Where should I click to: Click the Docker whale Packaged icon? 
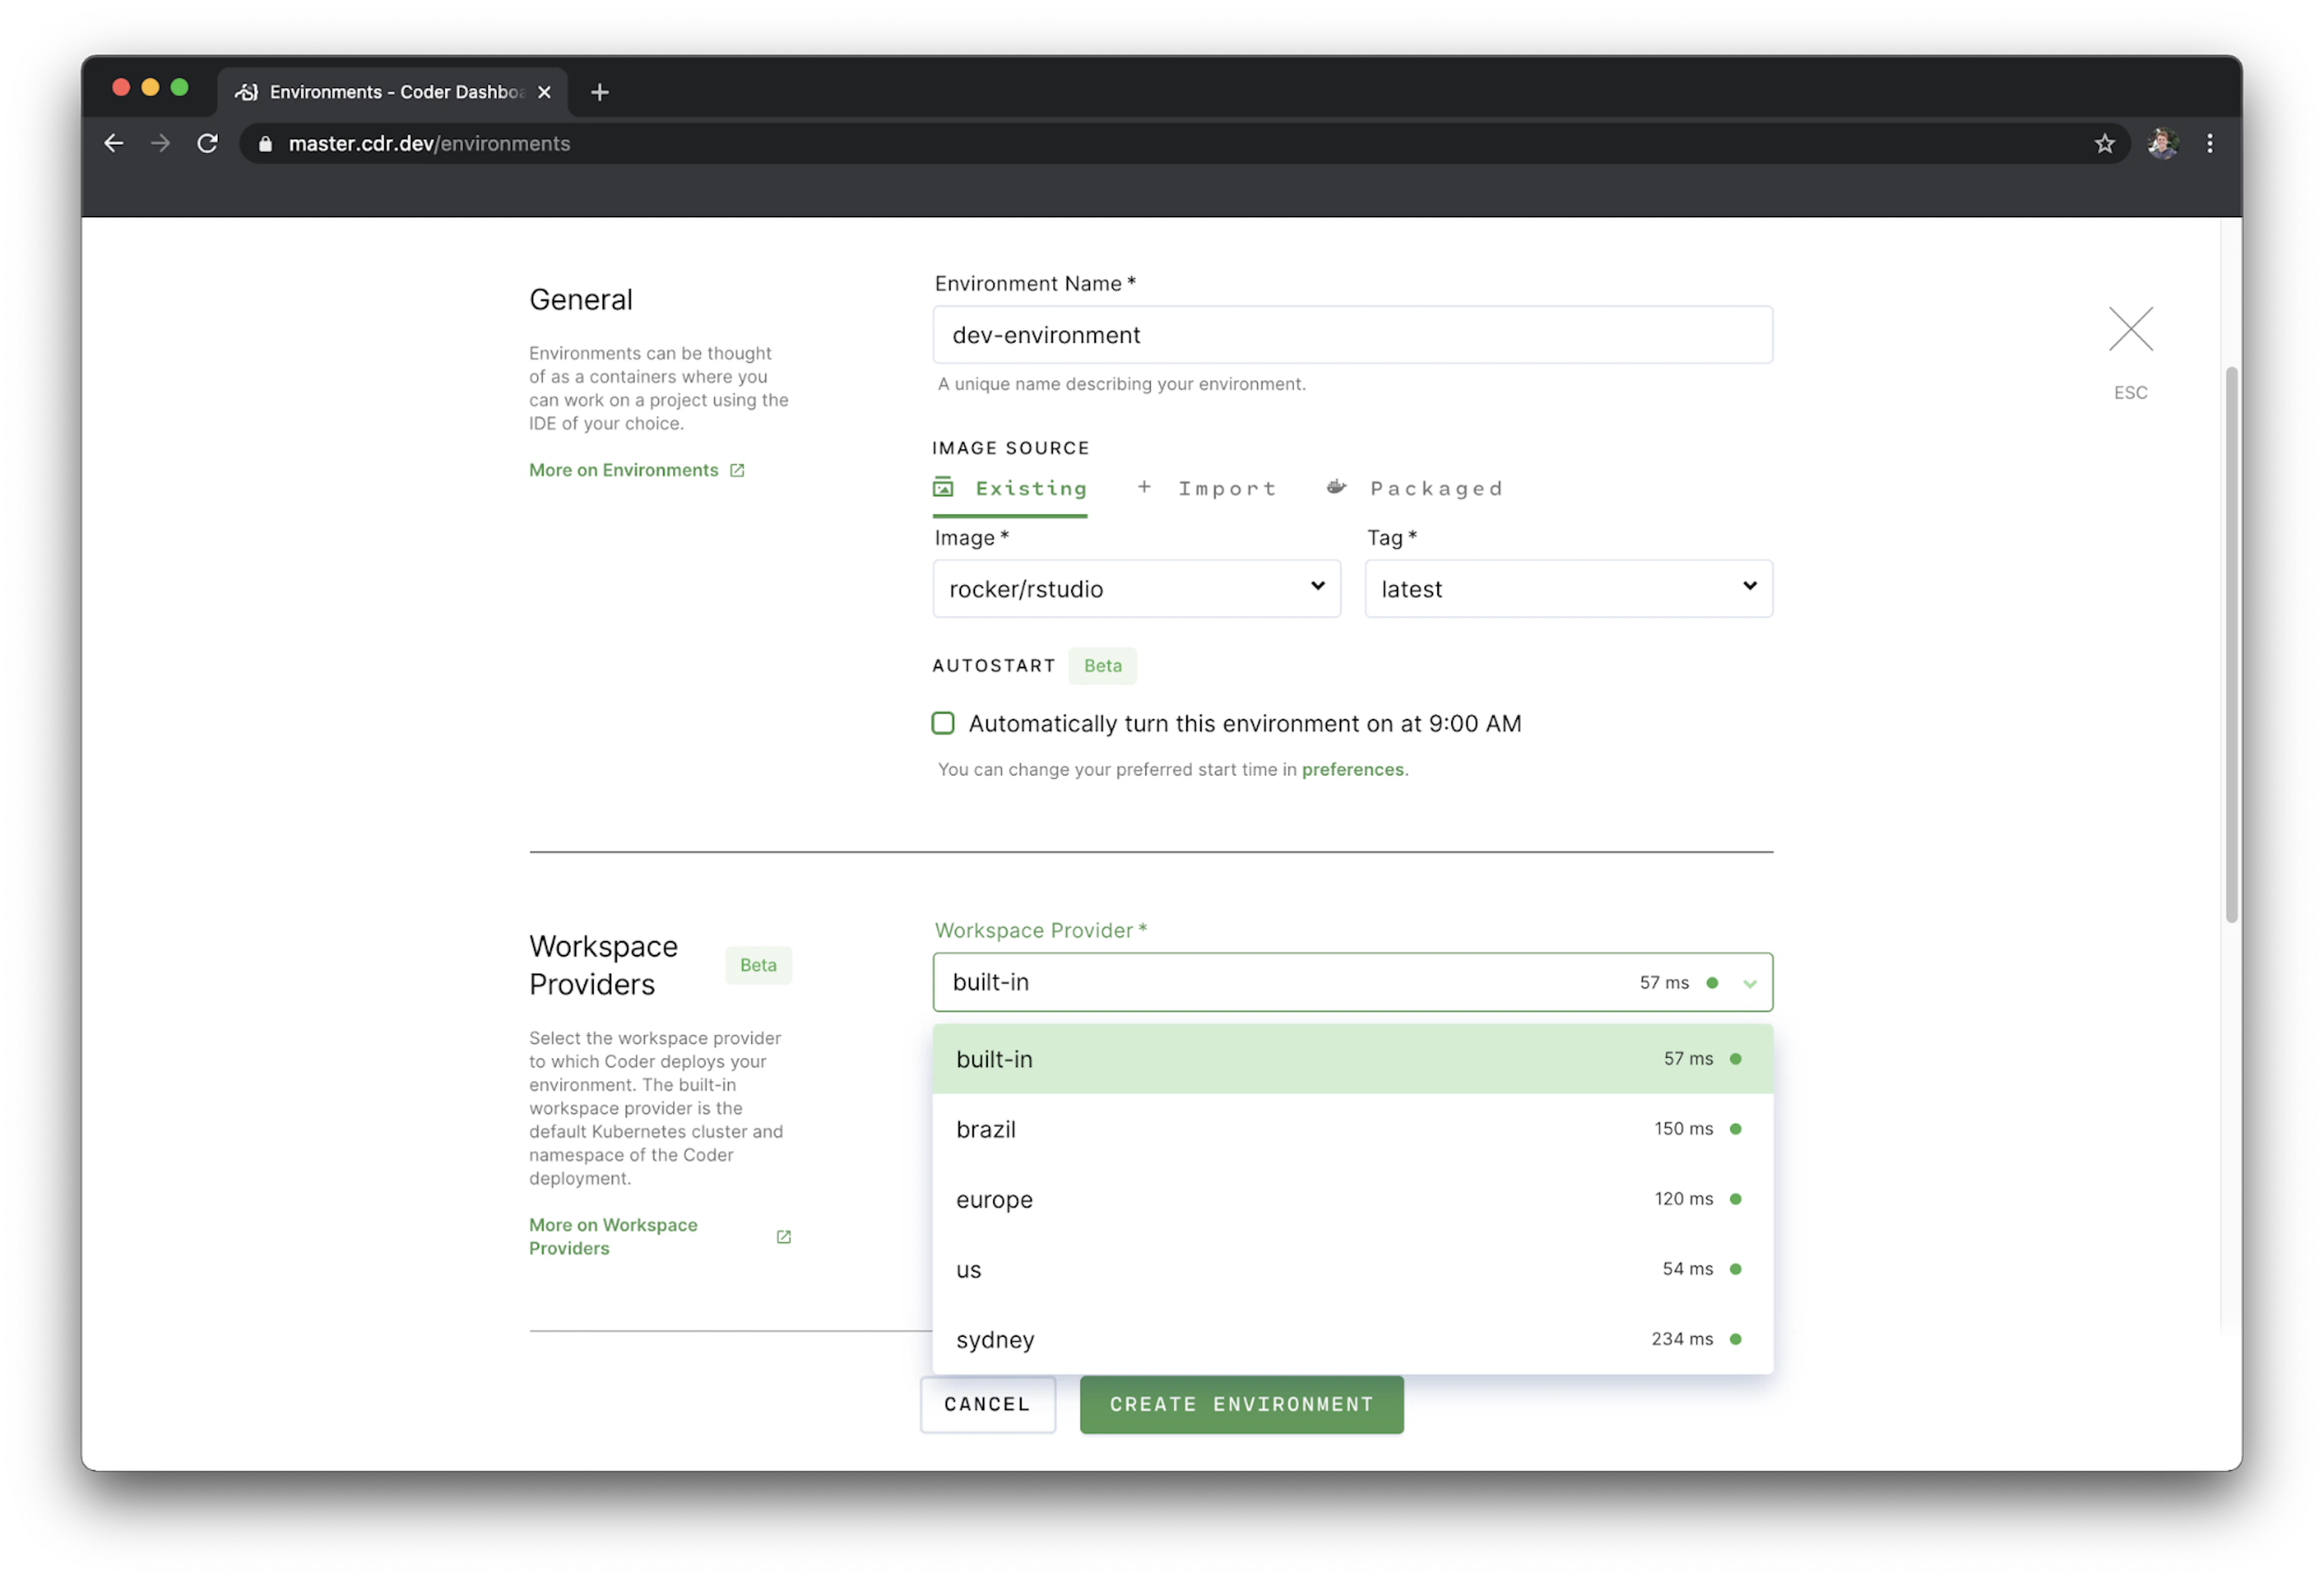(1336, 487)
